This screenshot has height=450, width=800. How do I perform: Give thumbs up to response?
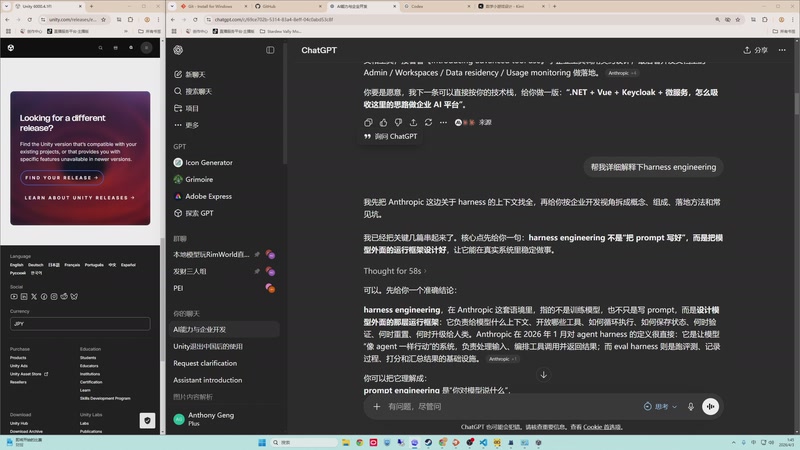click(383, 122)
